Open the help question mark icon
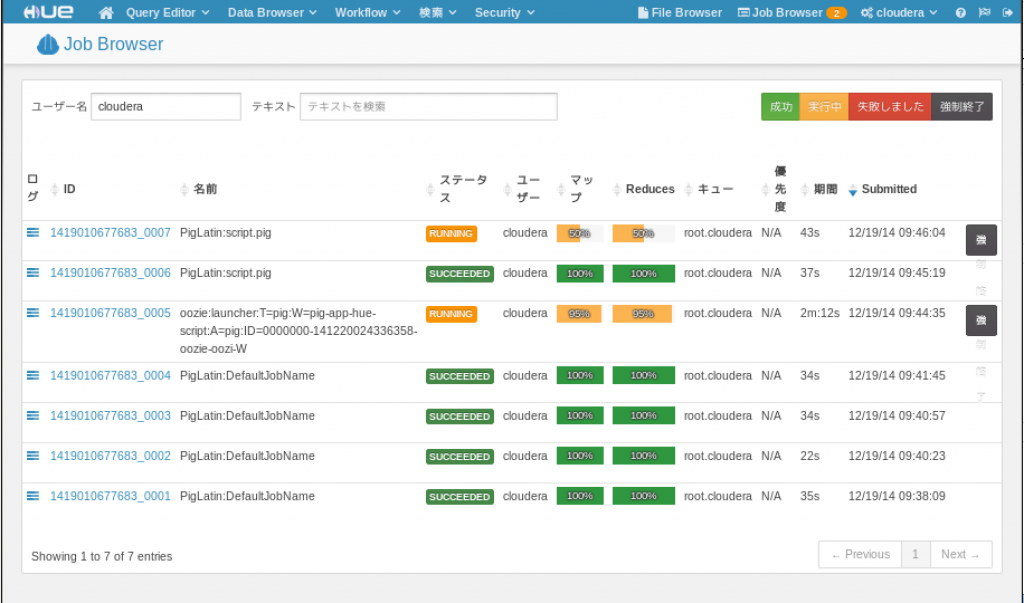The width and height of the screenshot is (1024, 603). (x=960, y=12)
